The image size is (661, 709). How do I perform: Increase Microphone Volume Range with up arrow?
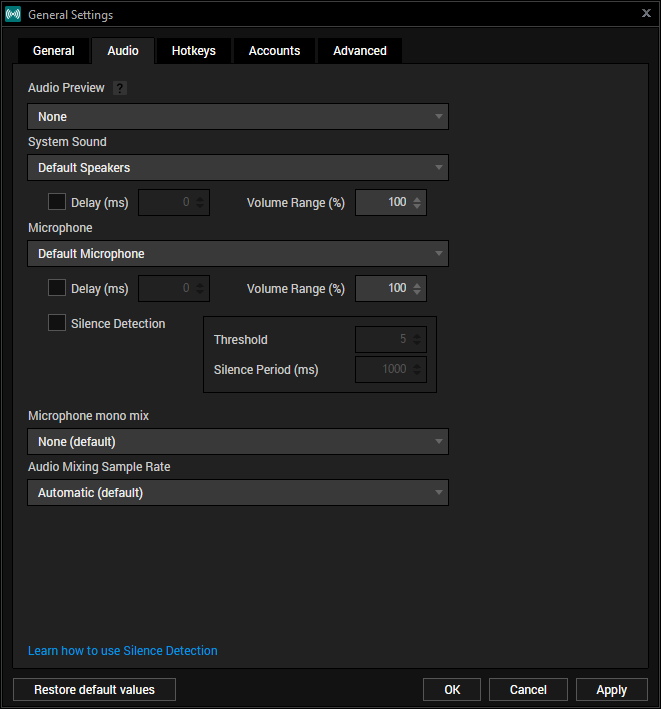point(417,284)
